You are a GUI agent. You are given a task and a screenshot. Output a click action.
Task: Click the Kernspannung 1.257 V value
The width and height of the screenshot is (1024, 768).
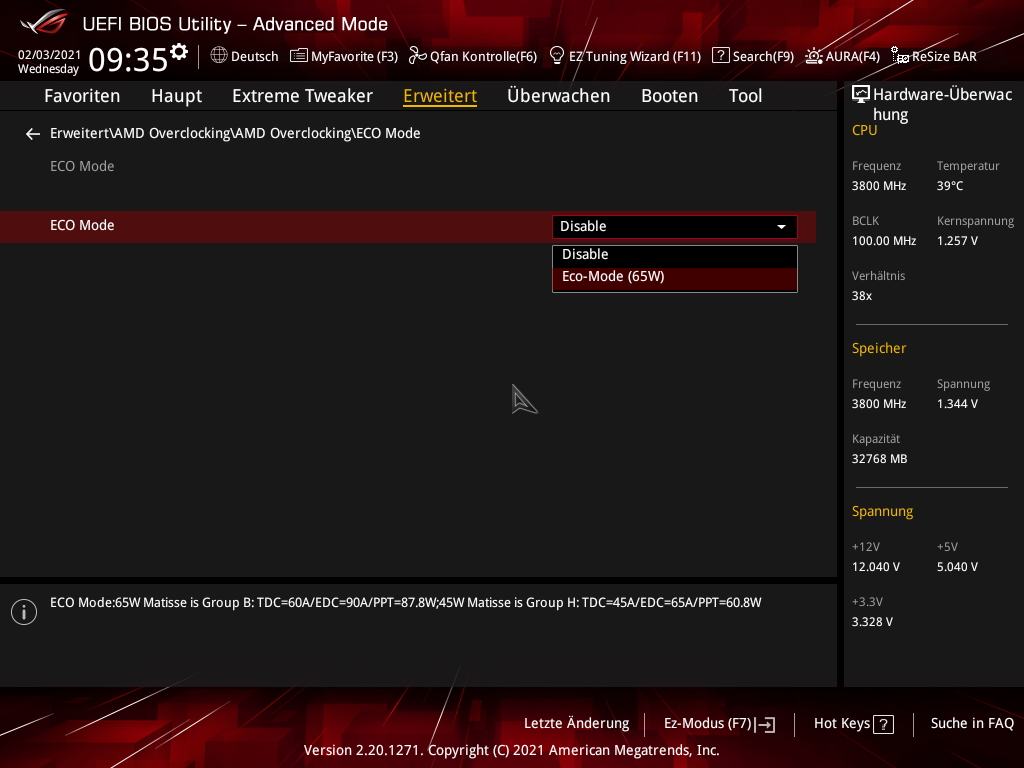coord(957,241)
